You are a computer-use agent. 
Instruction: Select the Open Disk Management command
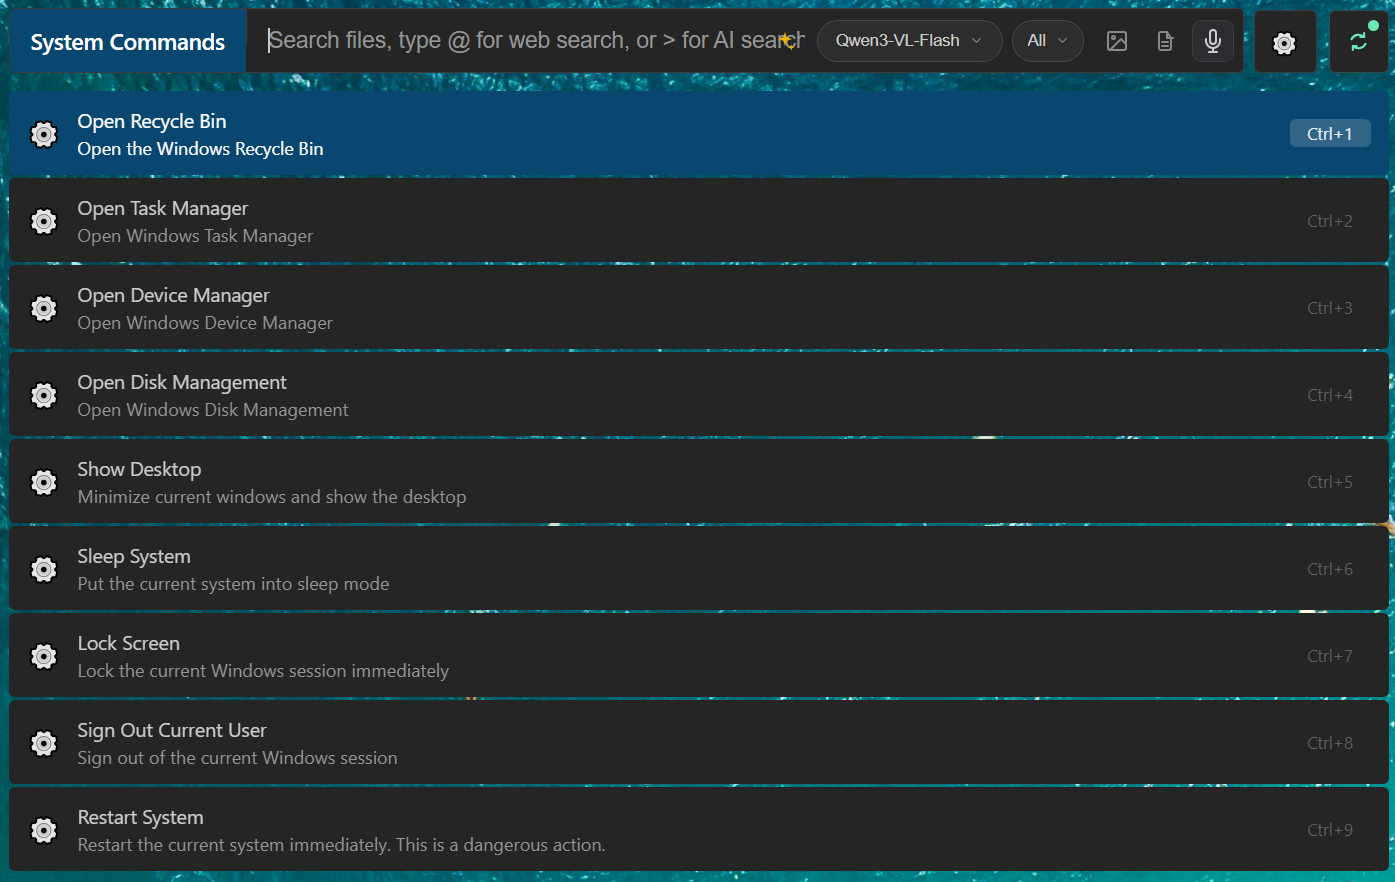click(x=699, y=395)
